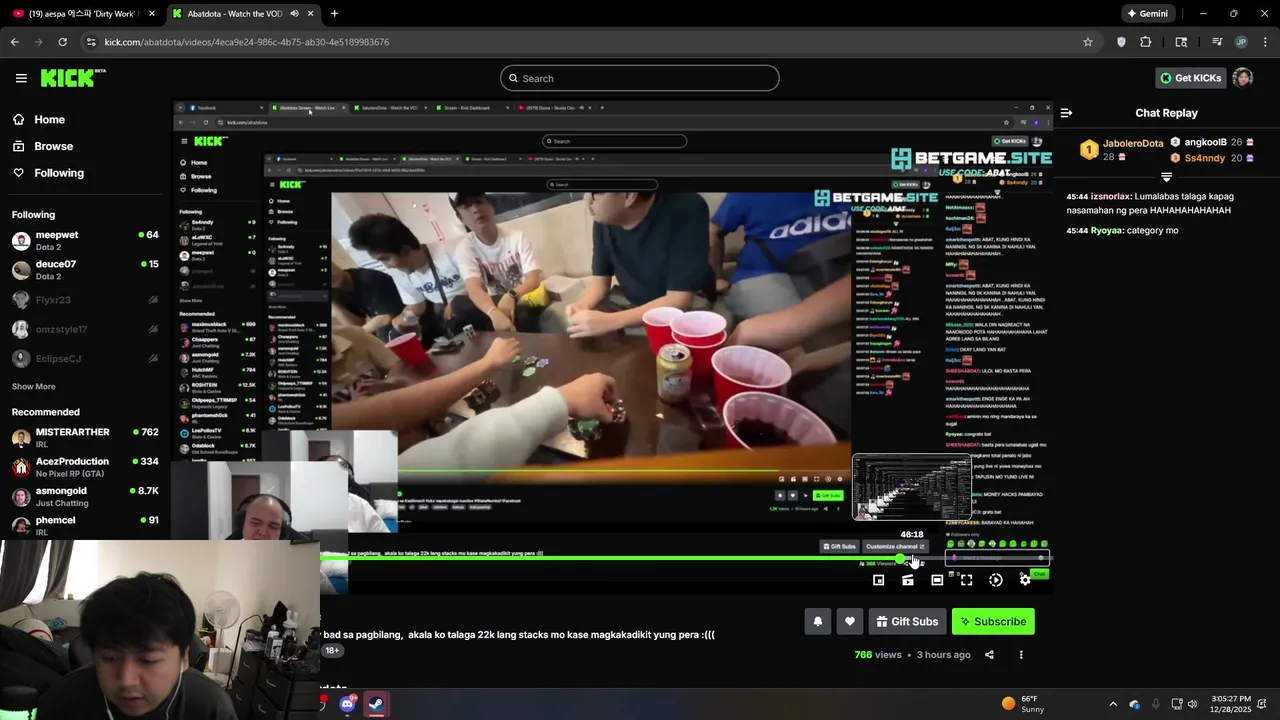Click the Gift Subs button
Viewport: 1280px width, 720px height.
[x=907, y=621]
